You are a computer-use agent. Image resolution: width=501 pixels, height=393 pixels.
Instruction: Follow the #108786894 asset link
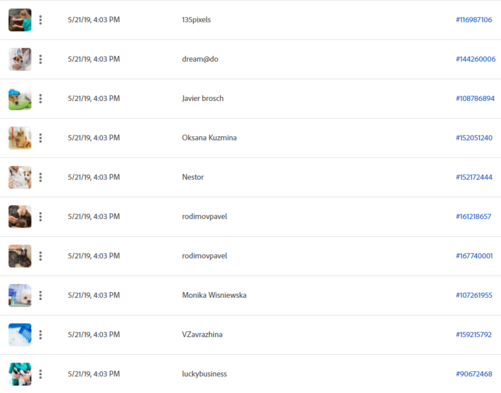pyautogui.click(x=475, y=98)
